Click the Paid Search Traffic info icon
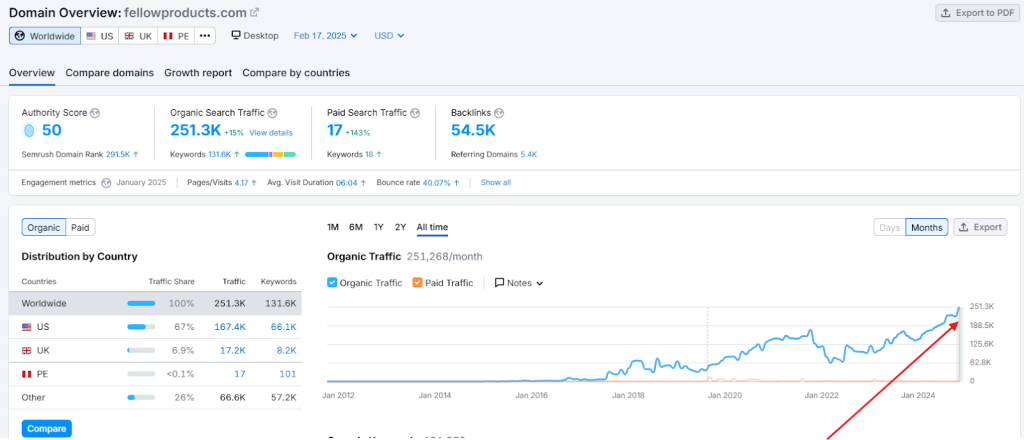 tap(414, 113)
